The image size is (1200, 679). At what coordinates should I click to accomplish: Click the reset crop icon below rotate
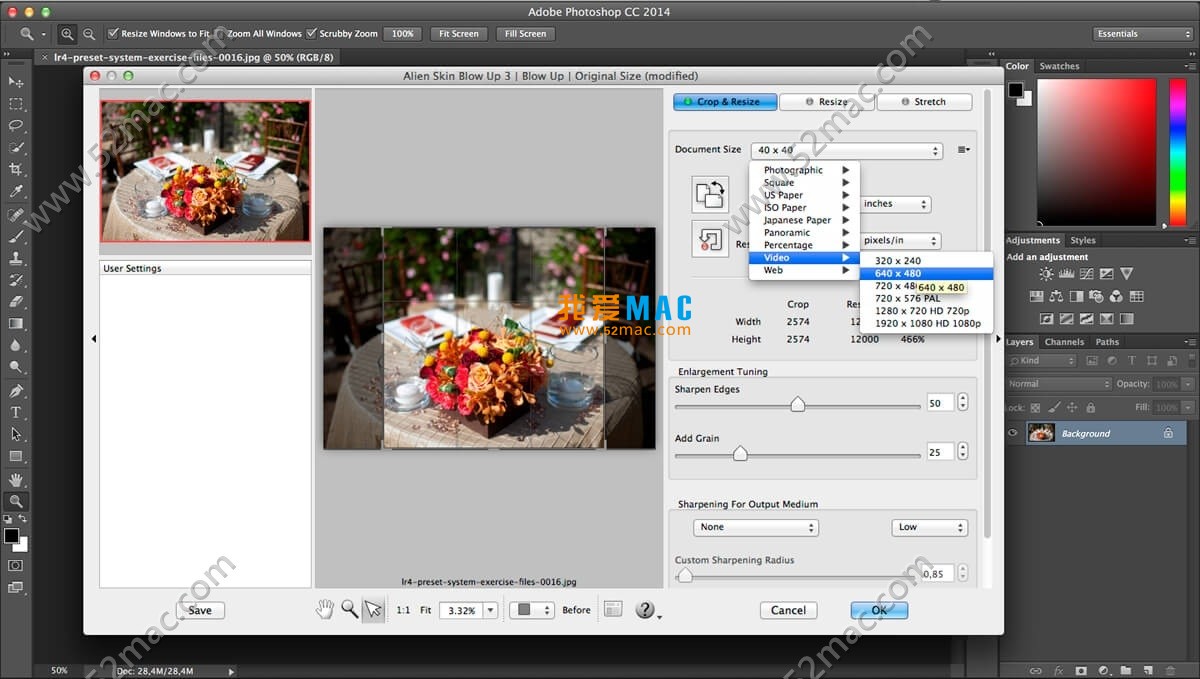(x=710, y=238)
